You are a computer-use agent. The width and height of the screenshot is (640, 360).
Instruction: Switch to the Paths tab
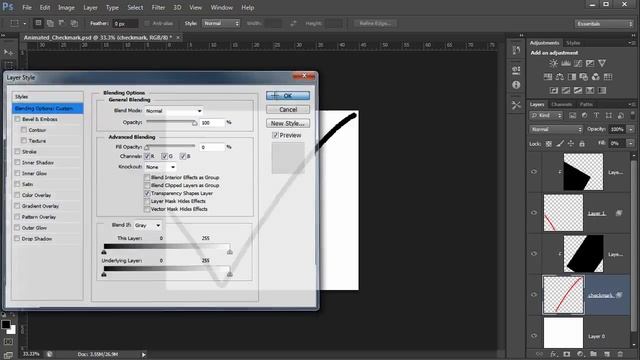(586, 104)
